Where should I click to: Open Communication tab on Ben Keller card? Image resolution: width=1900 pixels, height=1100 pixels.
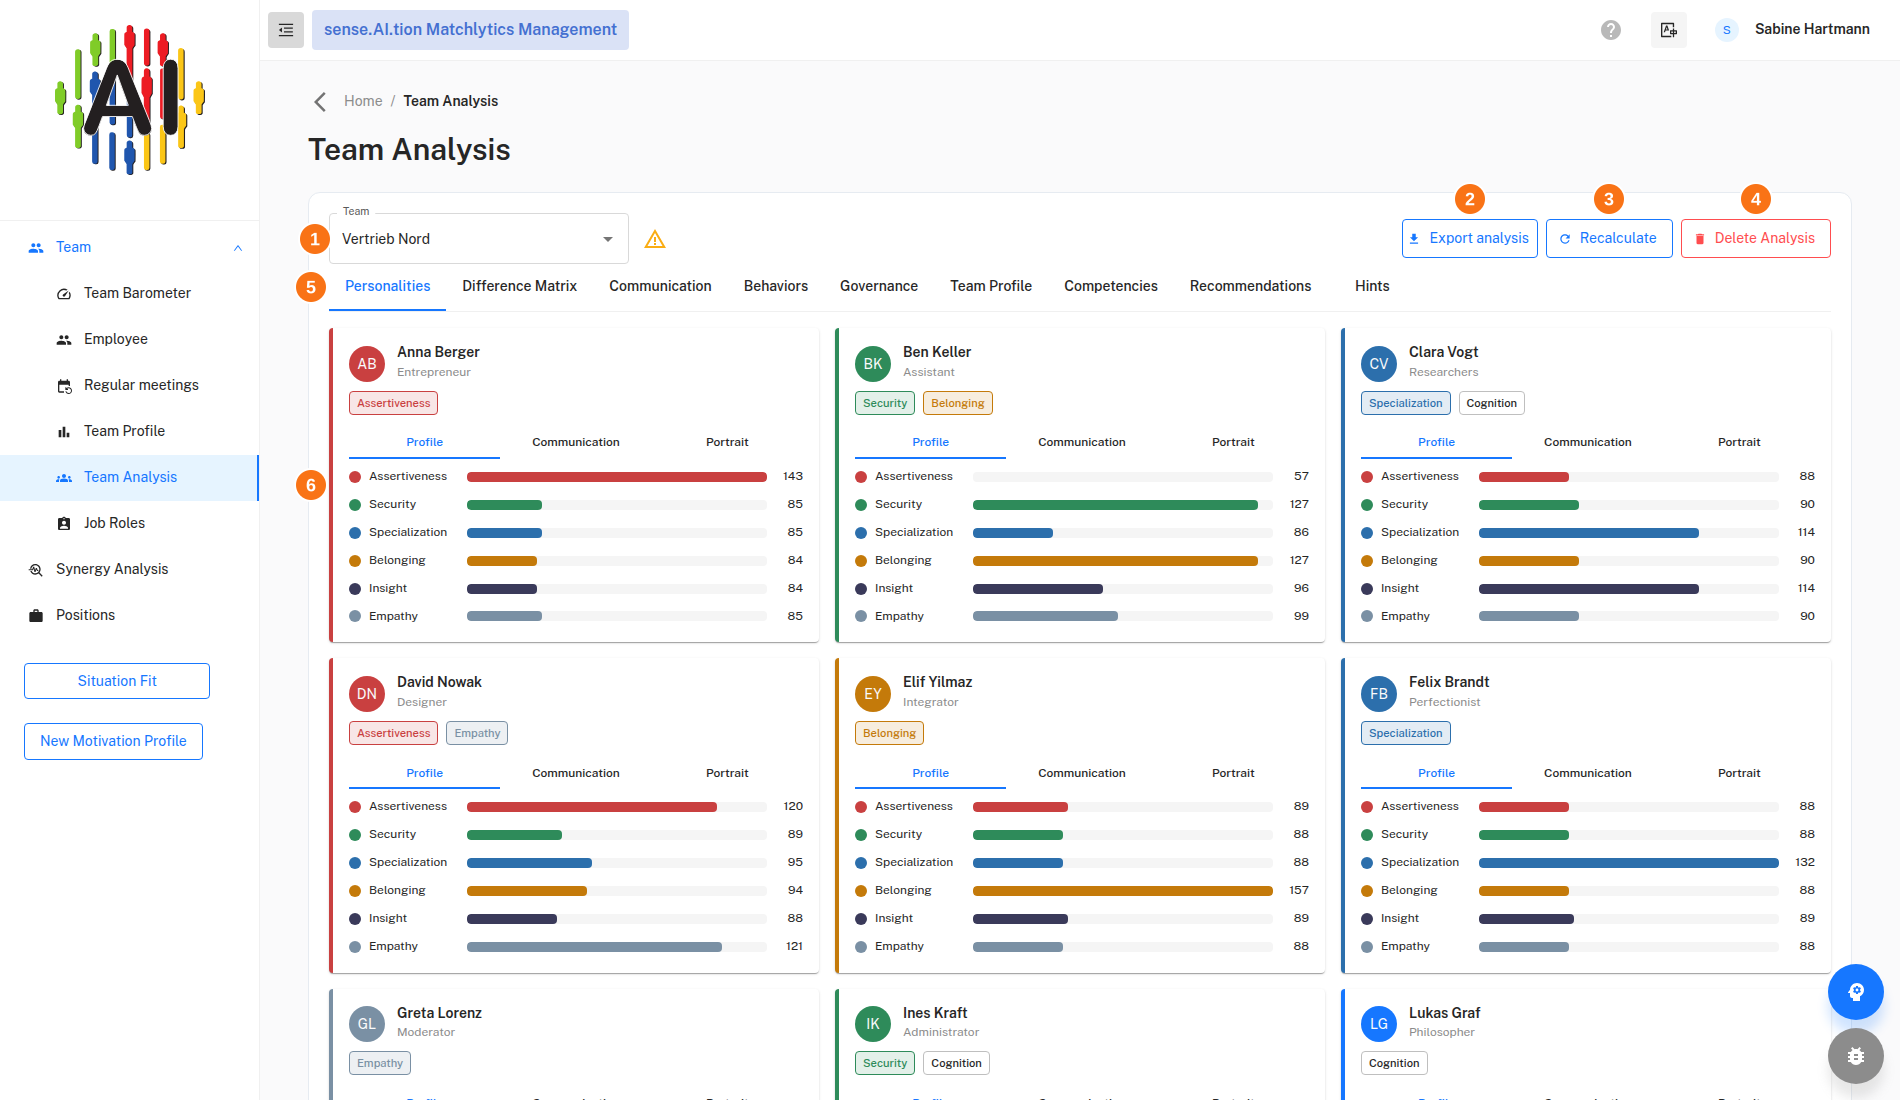1081,442
